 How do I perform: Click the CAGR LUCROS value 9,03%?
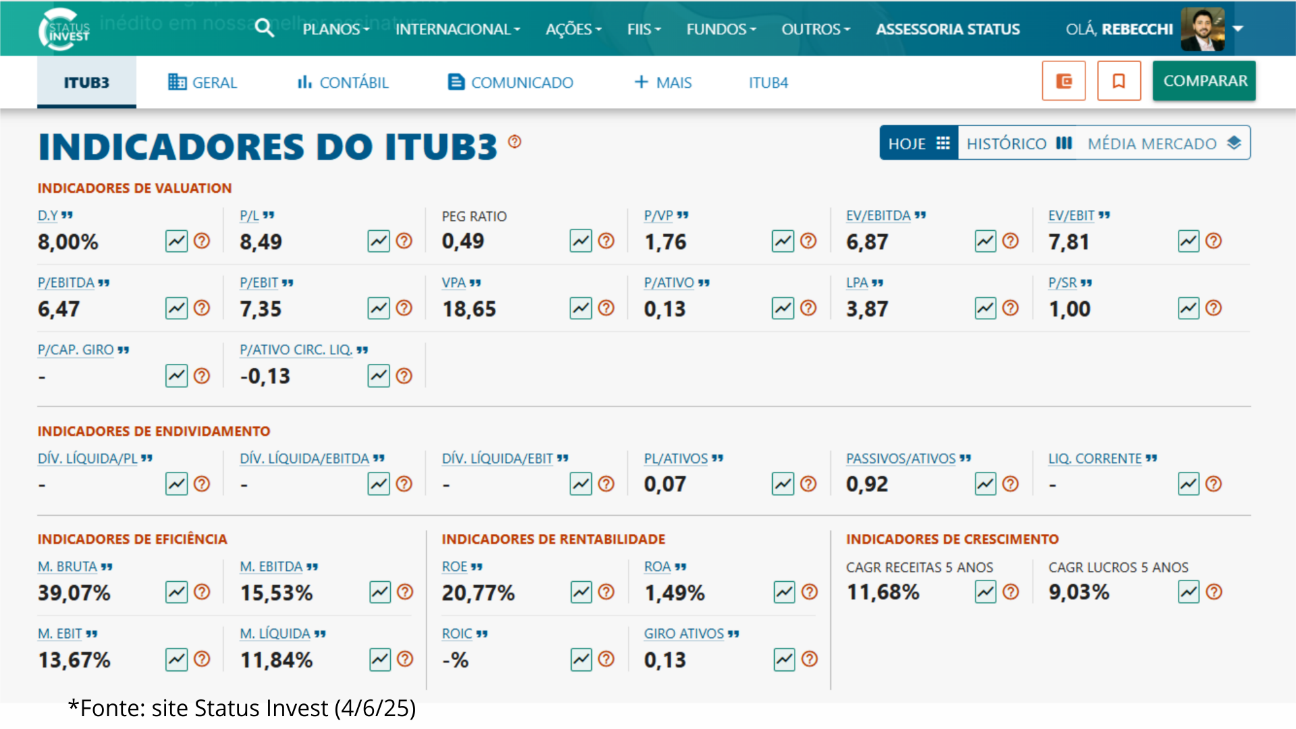pyautogui.click(x=1079, y=593)
